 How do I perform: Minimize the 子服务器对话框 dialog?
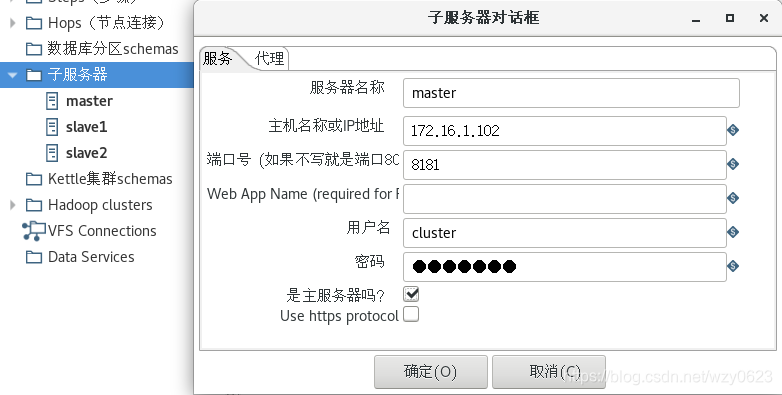point(696,19)
